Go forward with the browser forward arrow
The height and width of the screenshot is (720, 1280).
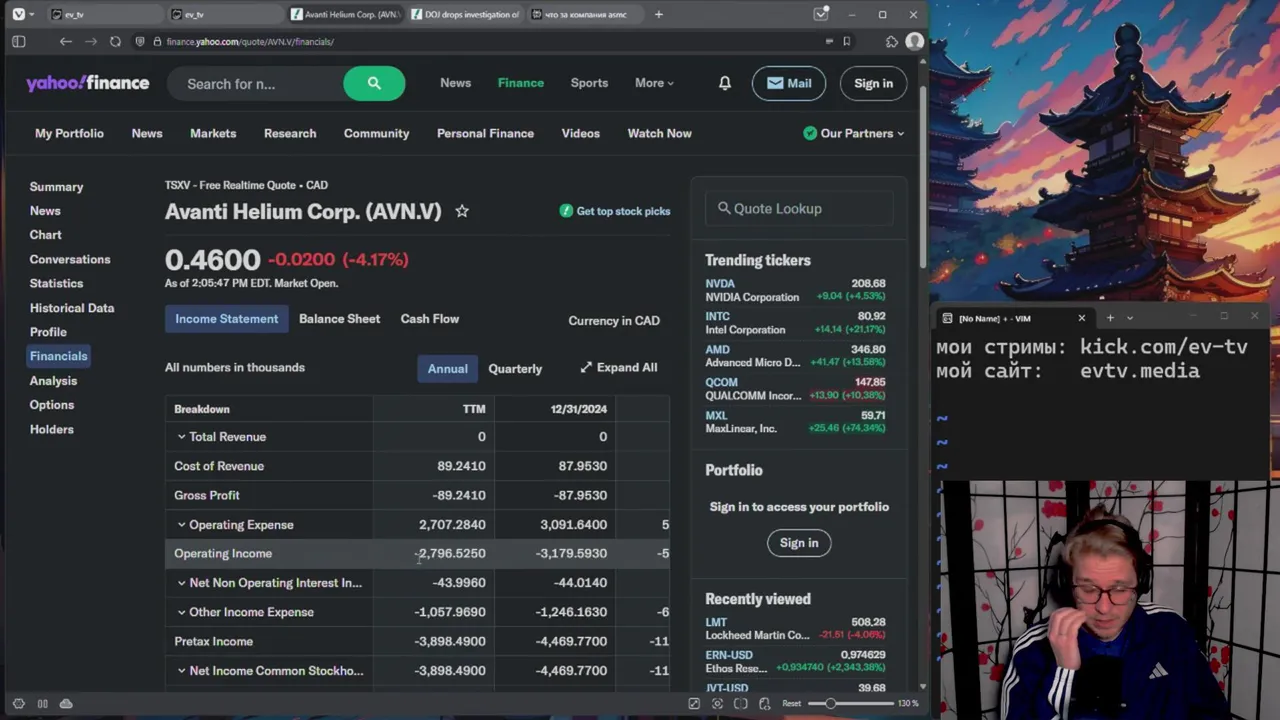click(90, 41)
